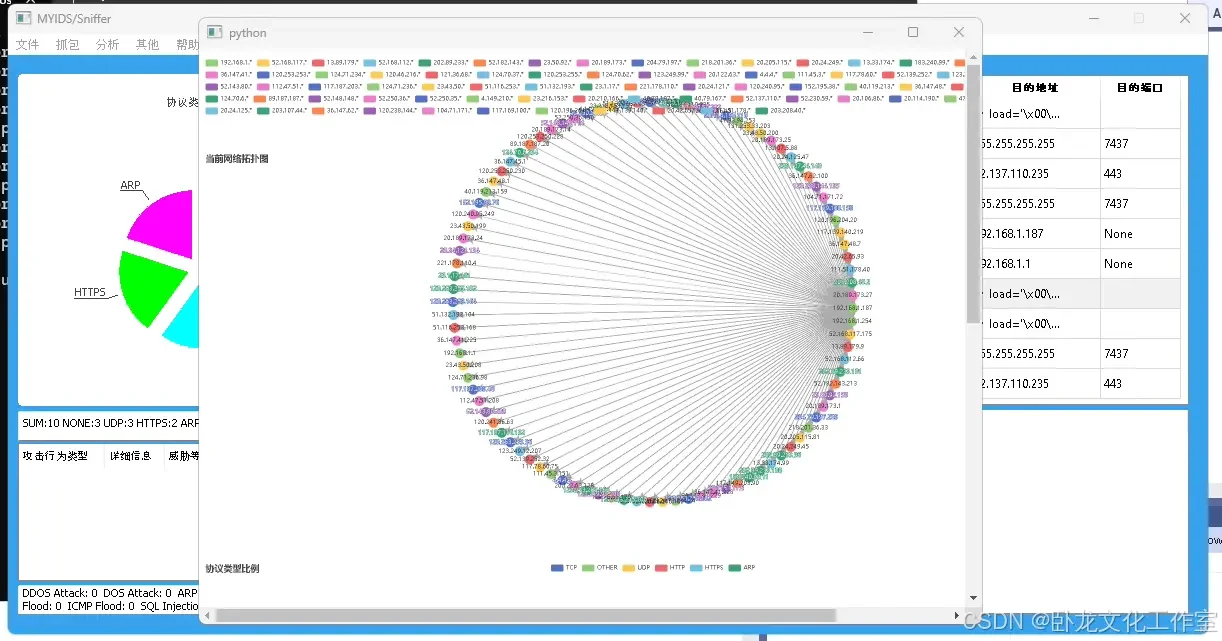Toggle the ARP series in protocol legend
Viewport: 1222px width, 641px height.
[742, 567]
